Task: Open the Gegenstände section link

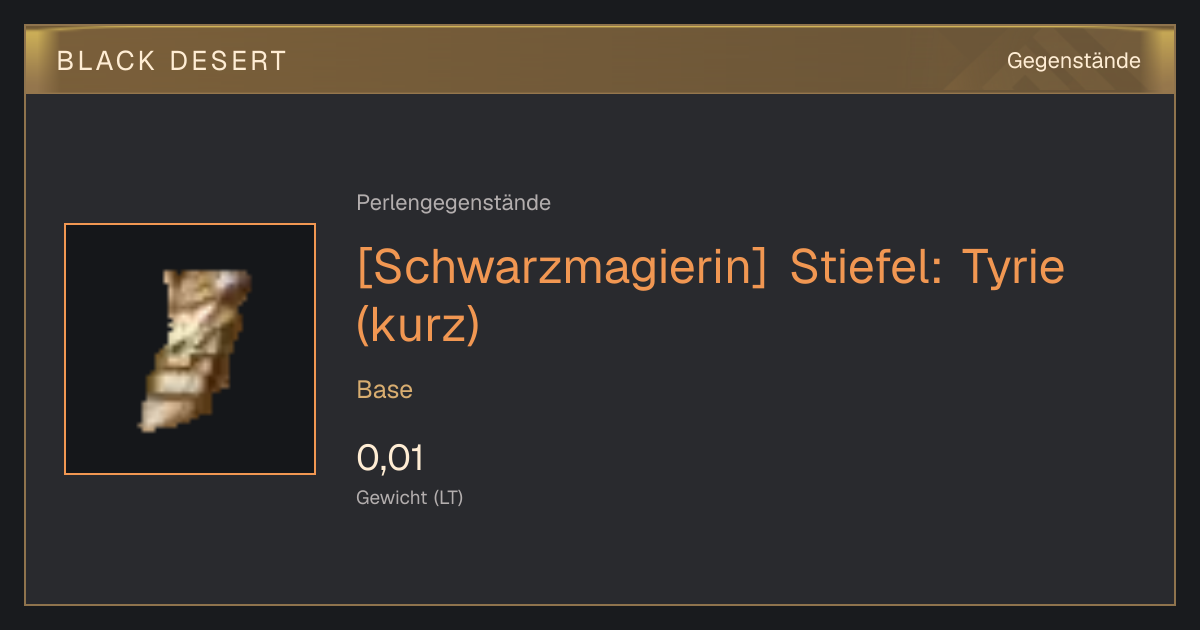Action: [1073, 61]
